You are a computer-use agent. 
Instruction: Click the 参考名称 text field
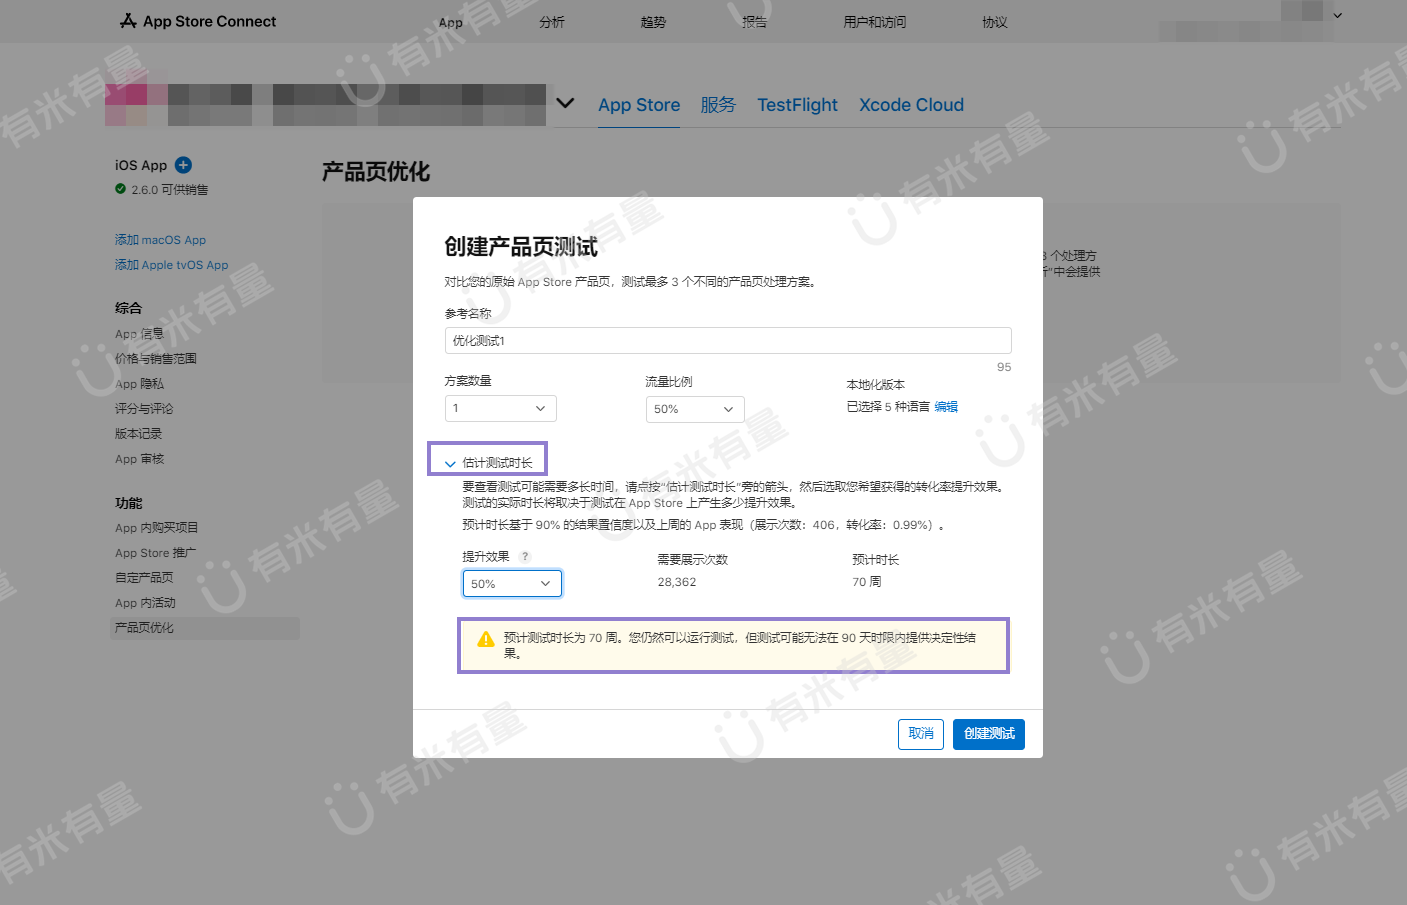point(728,341)
